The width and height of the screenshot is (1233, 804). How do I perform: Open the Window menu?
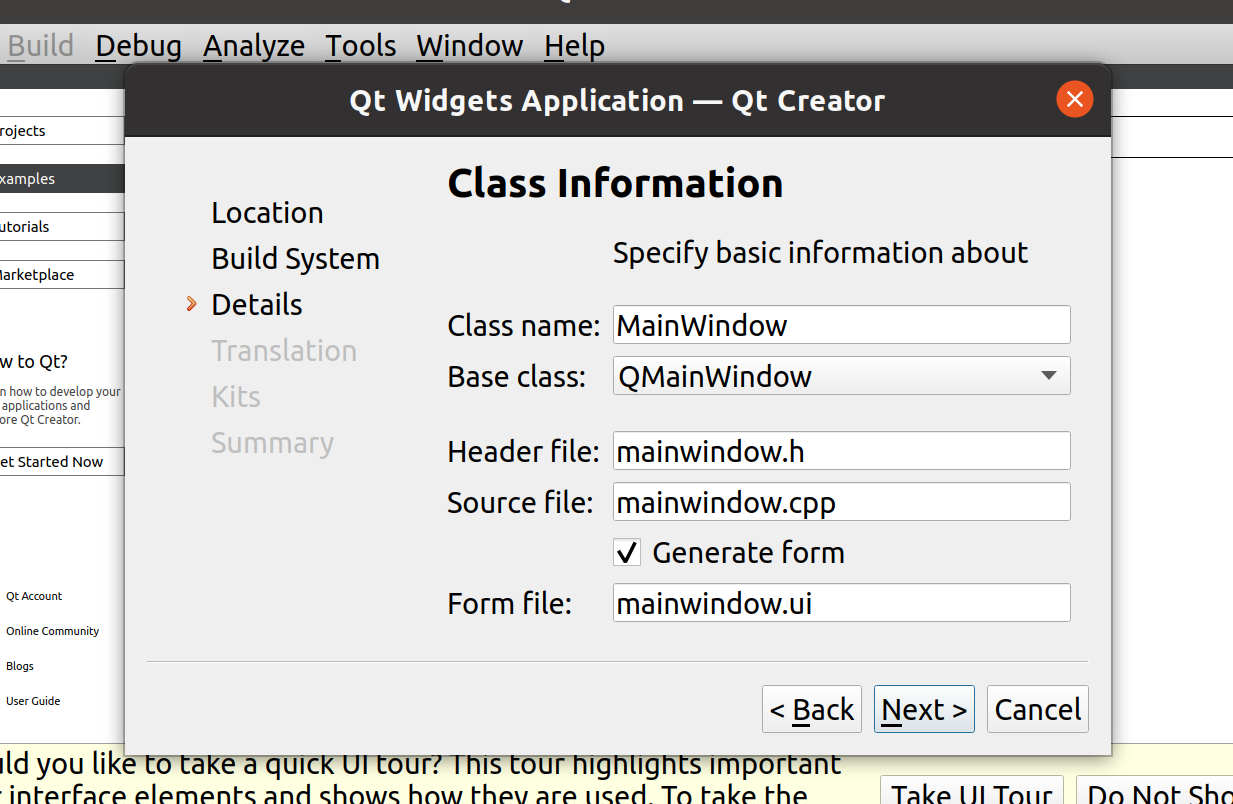[469, 46]
